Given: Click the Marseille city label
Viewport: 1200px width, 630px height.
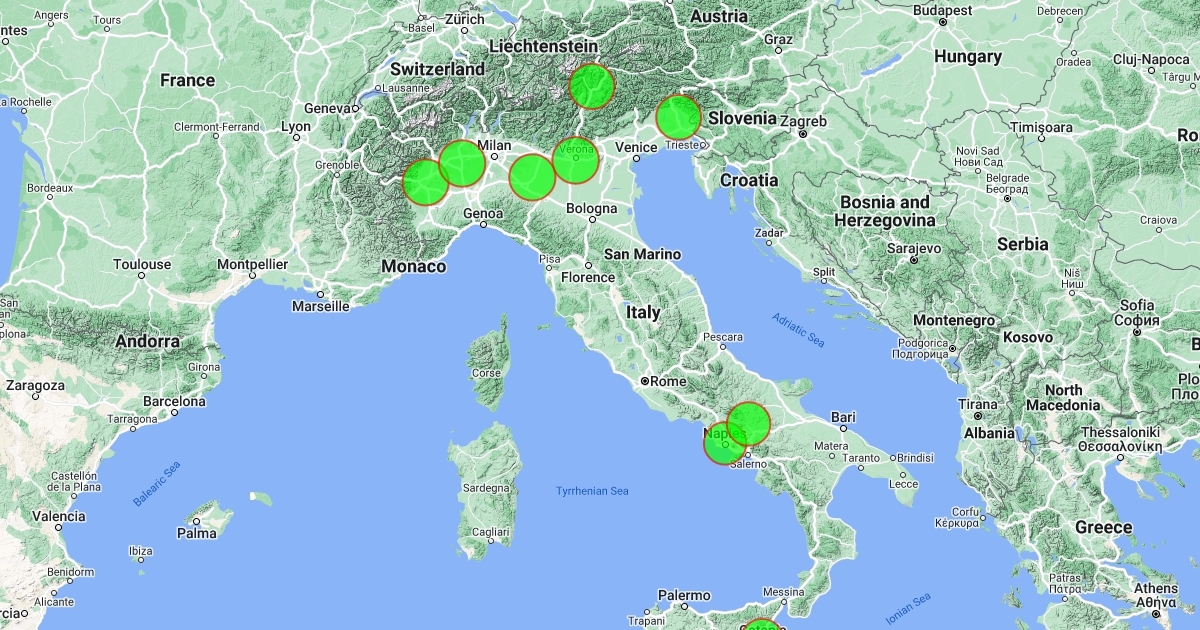Looking at the screenshot, I should (x=320, y=306).
